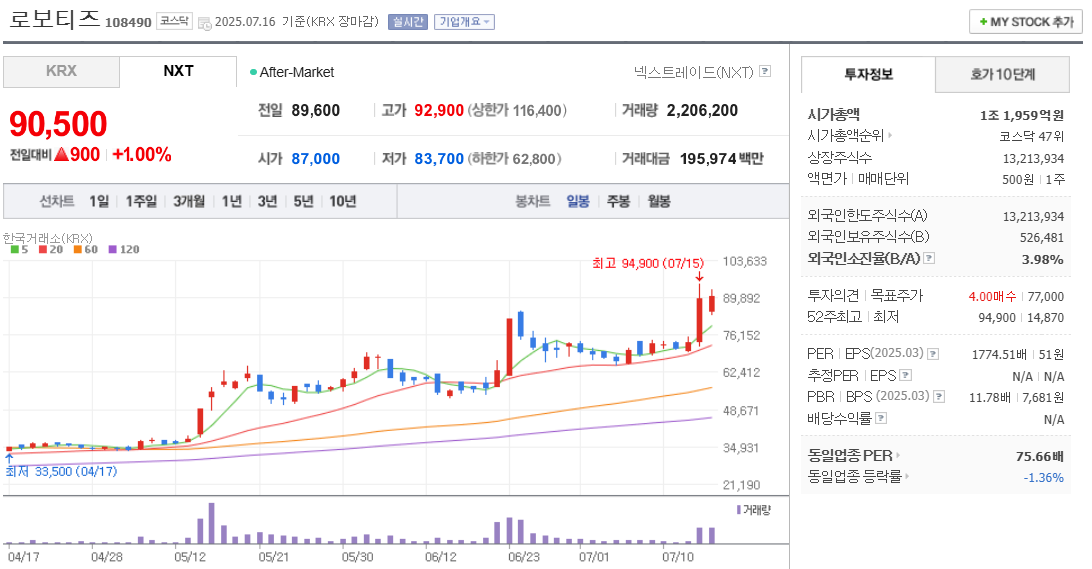Viewport: 1092px width, 569px height.
Task: Click the 1774.51배 PER value
Action: click(999, 354)
